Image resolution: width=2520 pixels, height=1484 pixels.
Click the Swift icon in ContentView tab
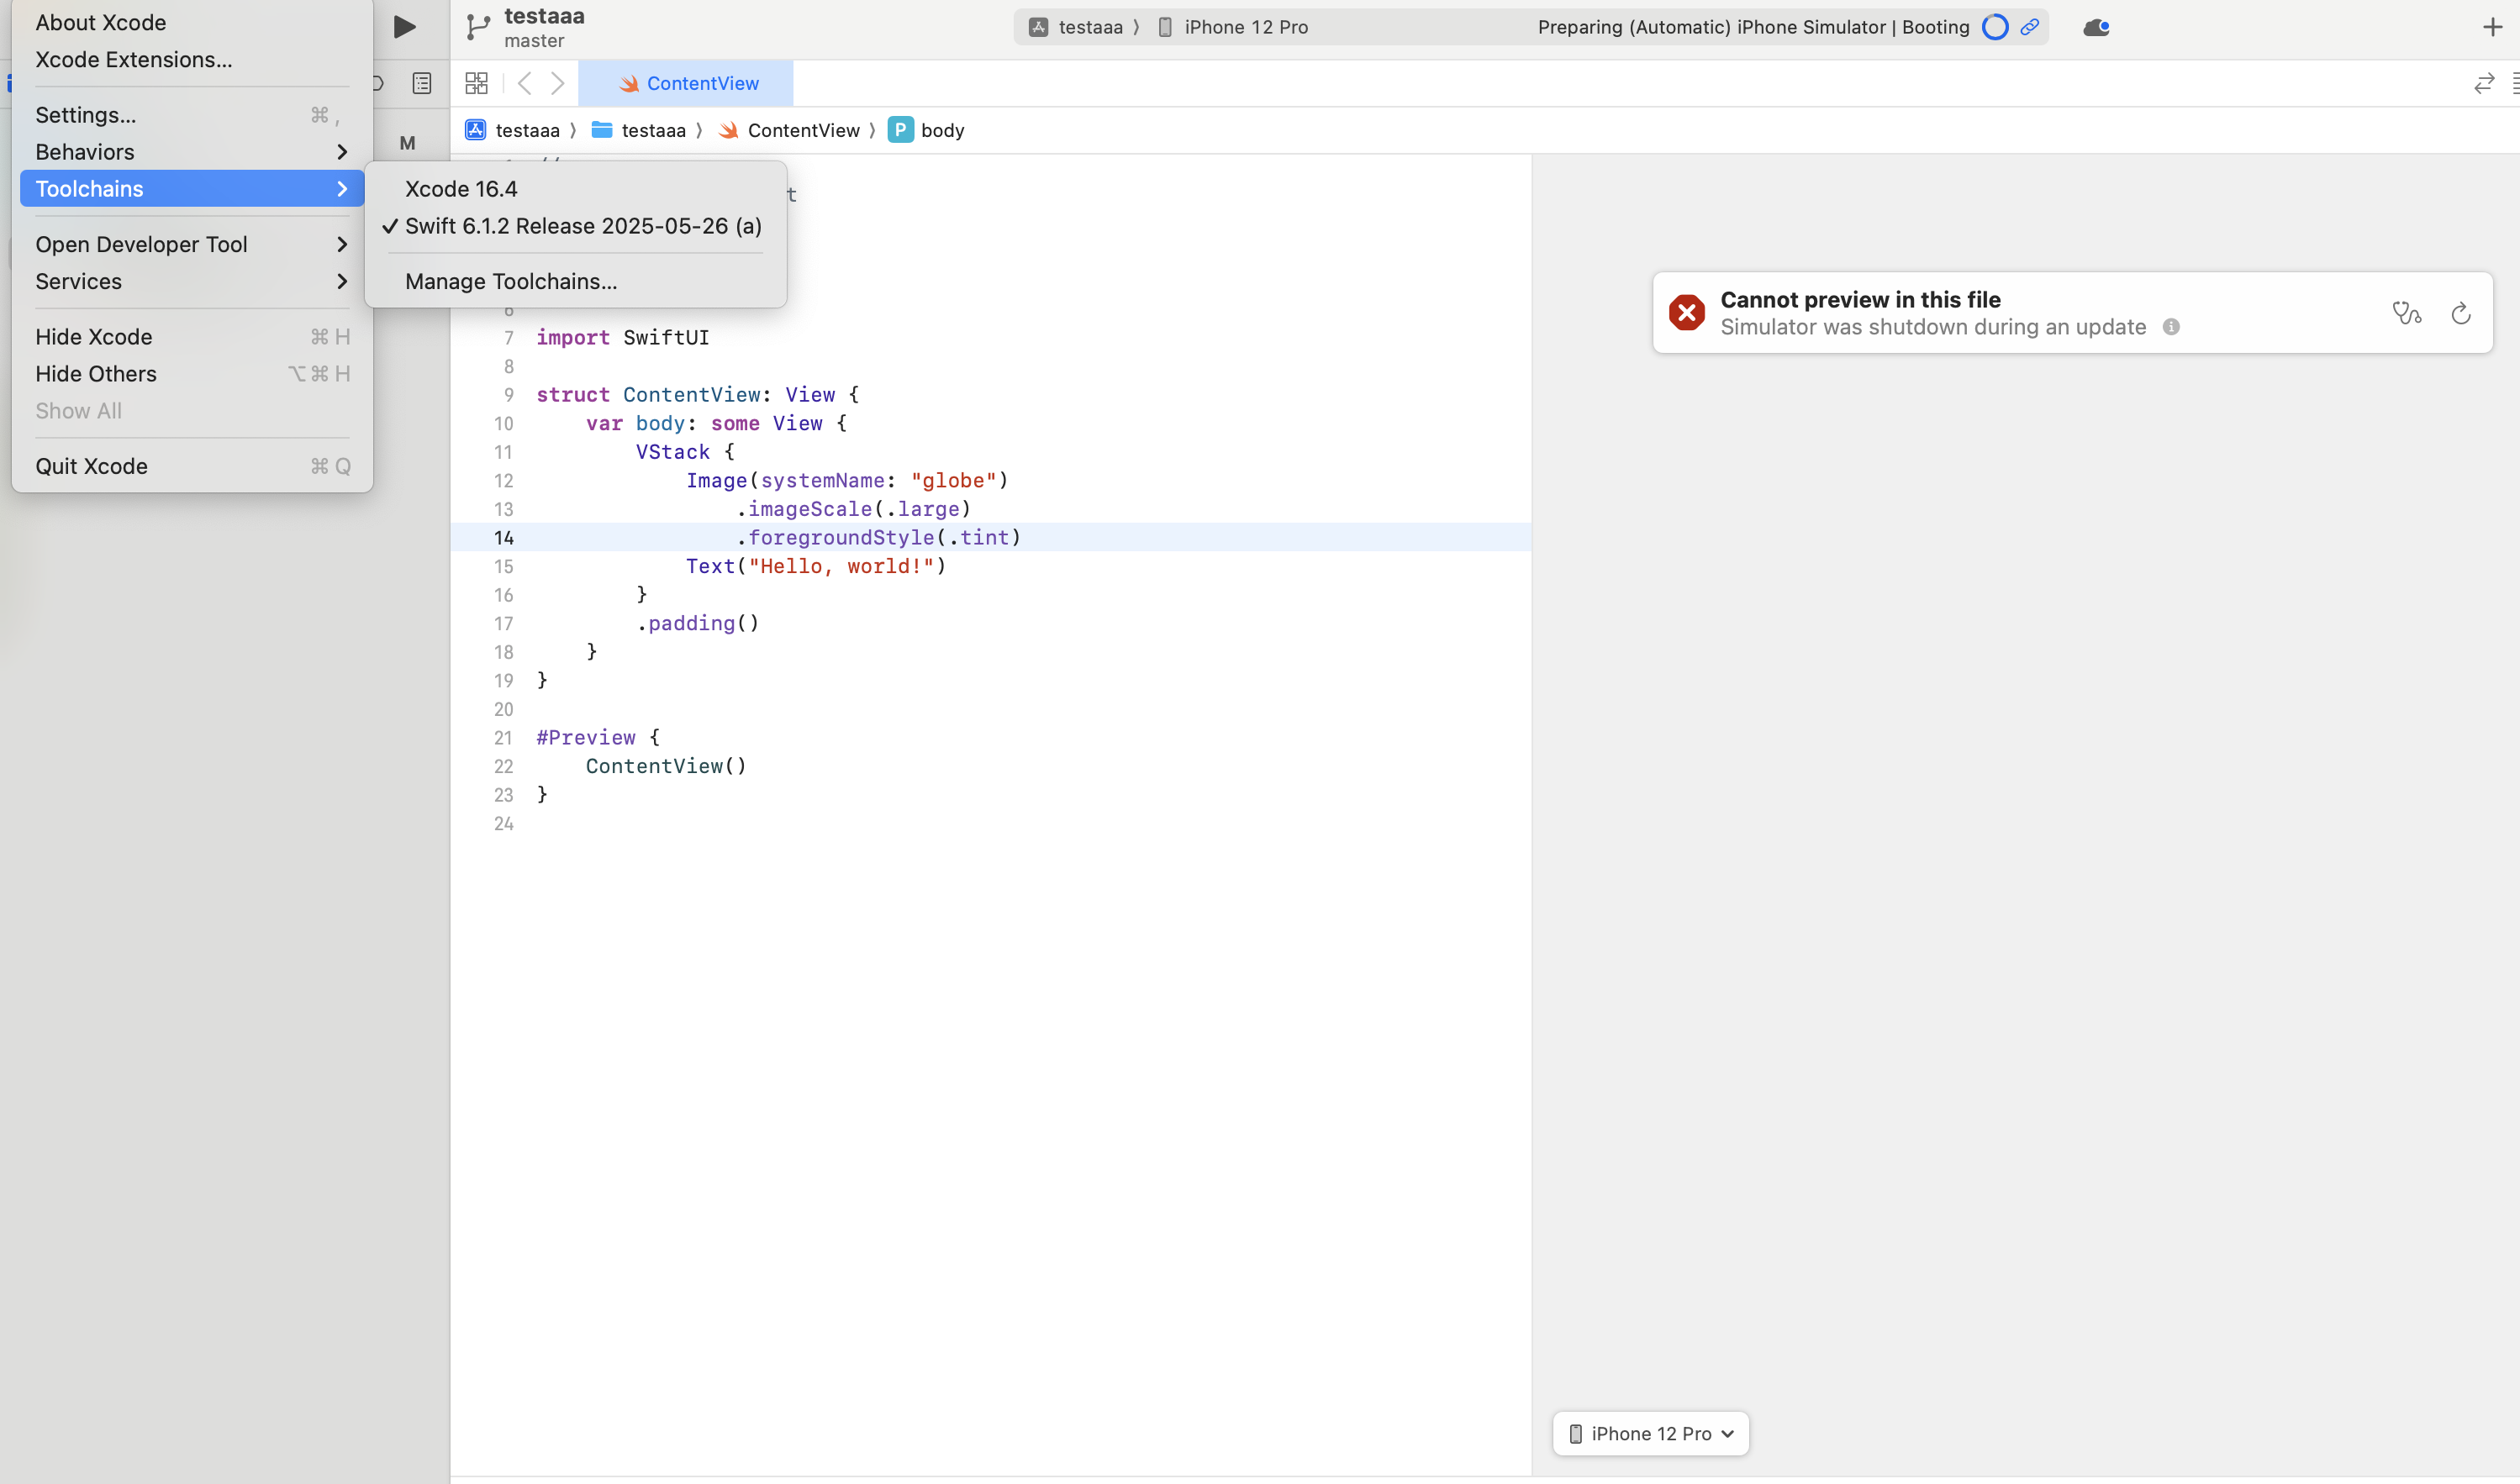click(x=629, y=84)
